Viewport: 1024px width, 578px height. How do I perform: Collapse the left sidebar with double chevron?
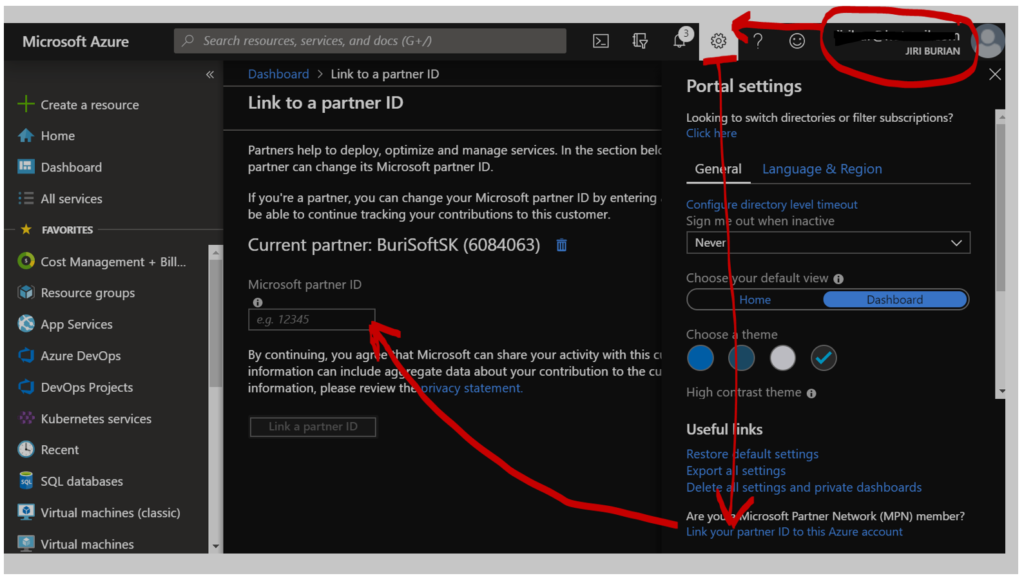click(x=210, y=74)
